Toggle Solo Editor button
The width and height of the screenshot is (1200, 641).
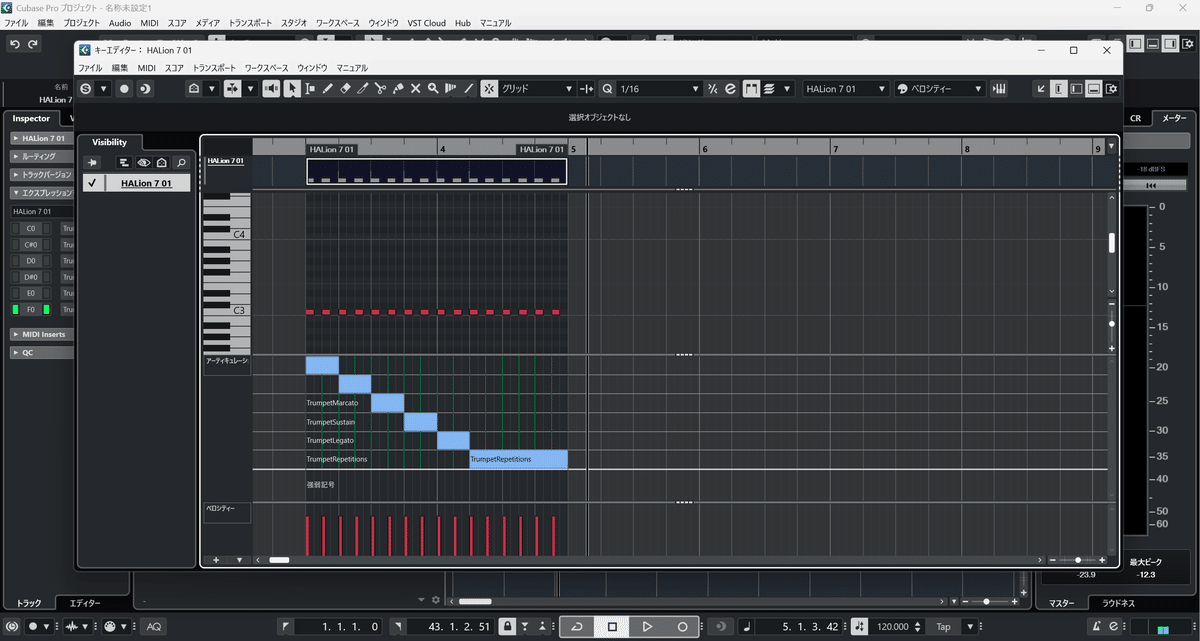pos(86,89)
